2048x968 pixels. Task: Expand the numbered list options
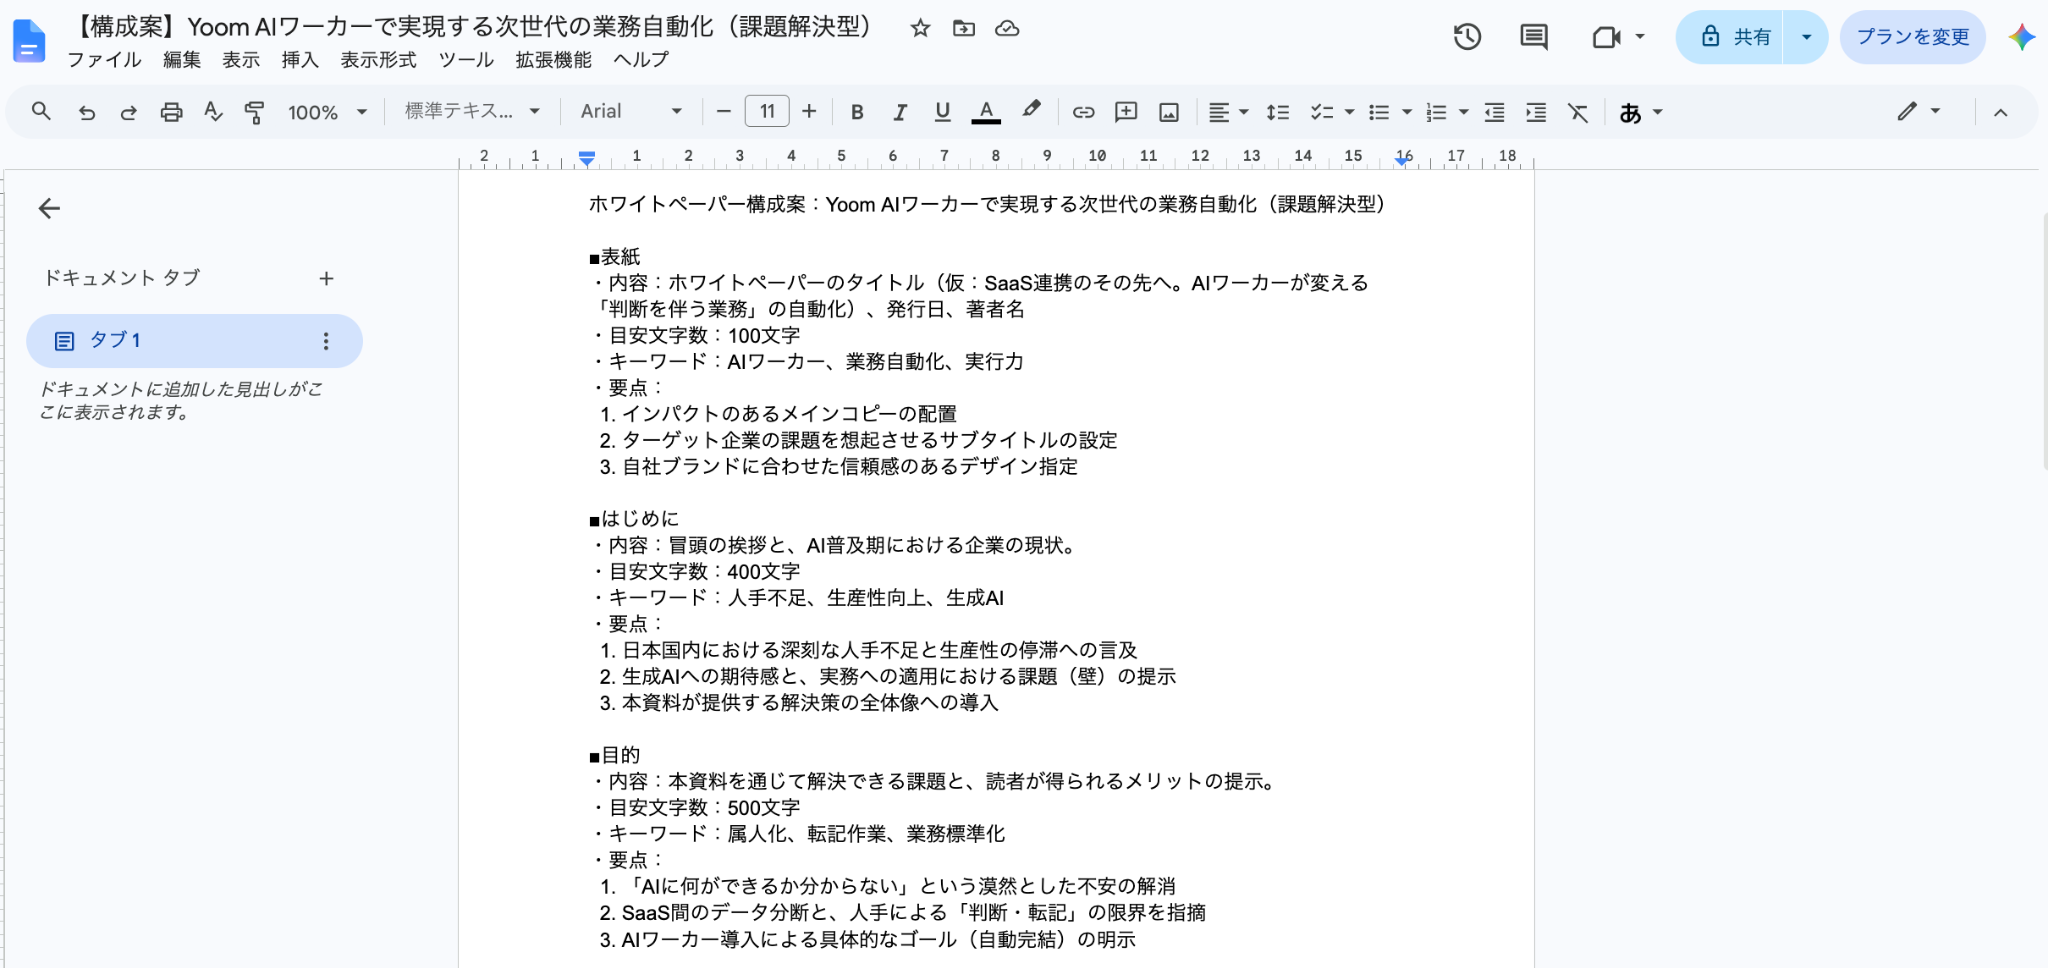pyautogui.click(x=1463, y=112)
